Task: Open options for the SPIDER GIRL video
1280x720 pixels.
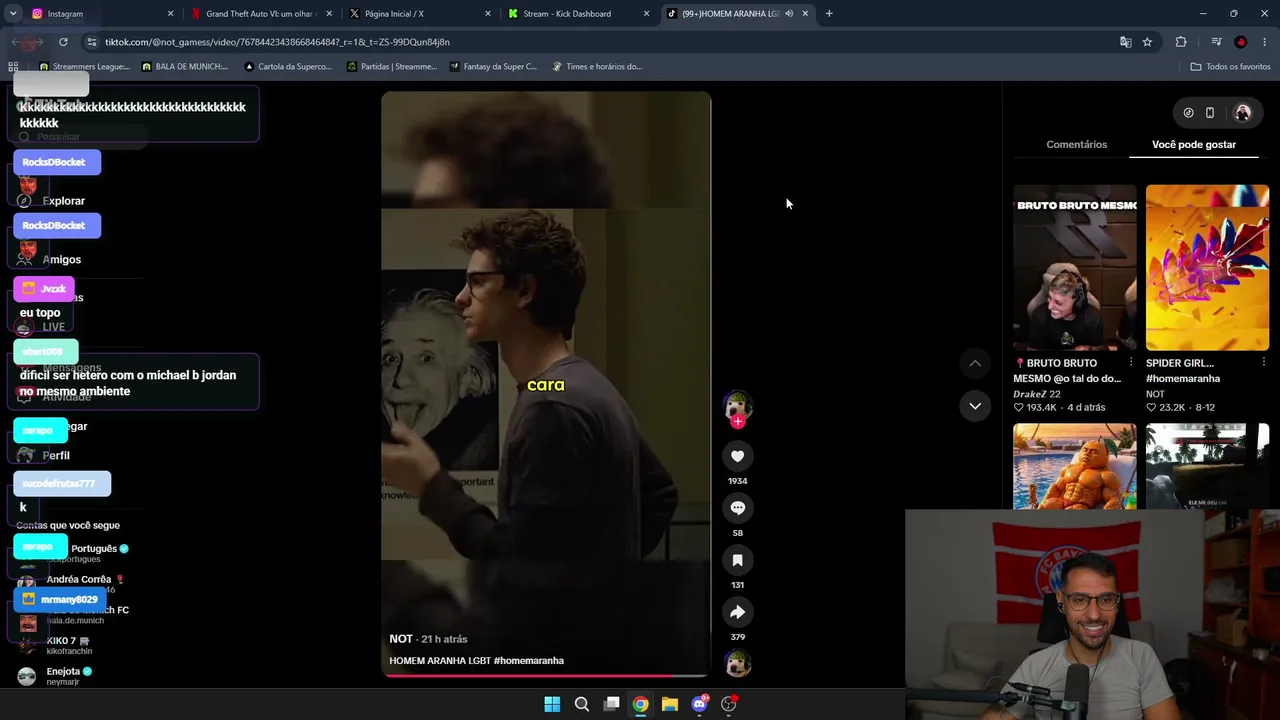Action: click(x=1264, y=363)
